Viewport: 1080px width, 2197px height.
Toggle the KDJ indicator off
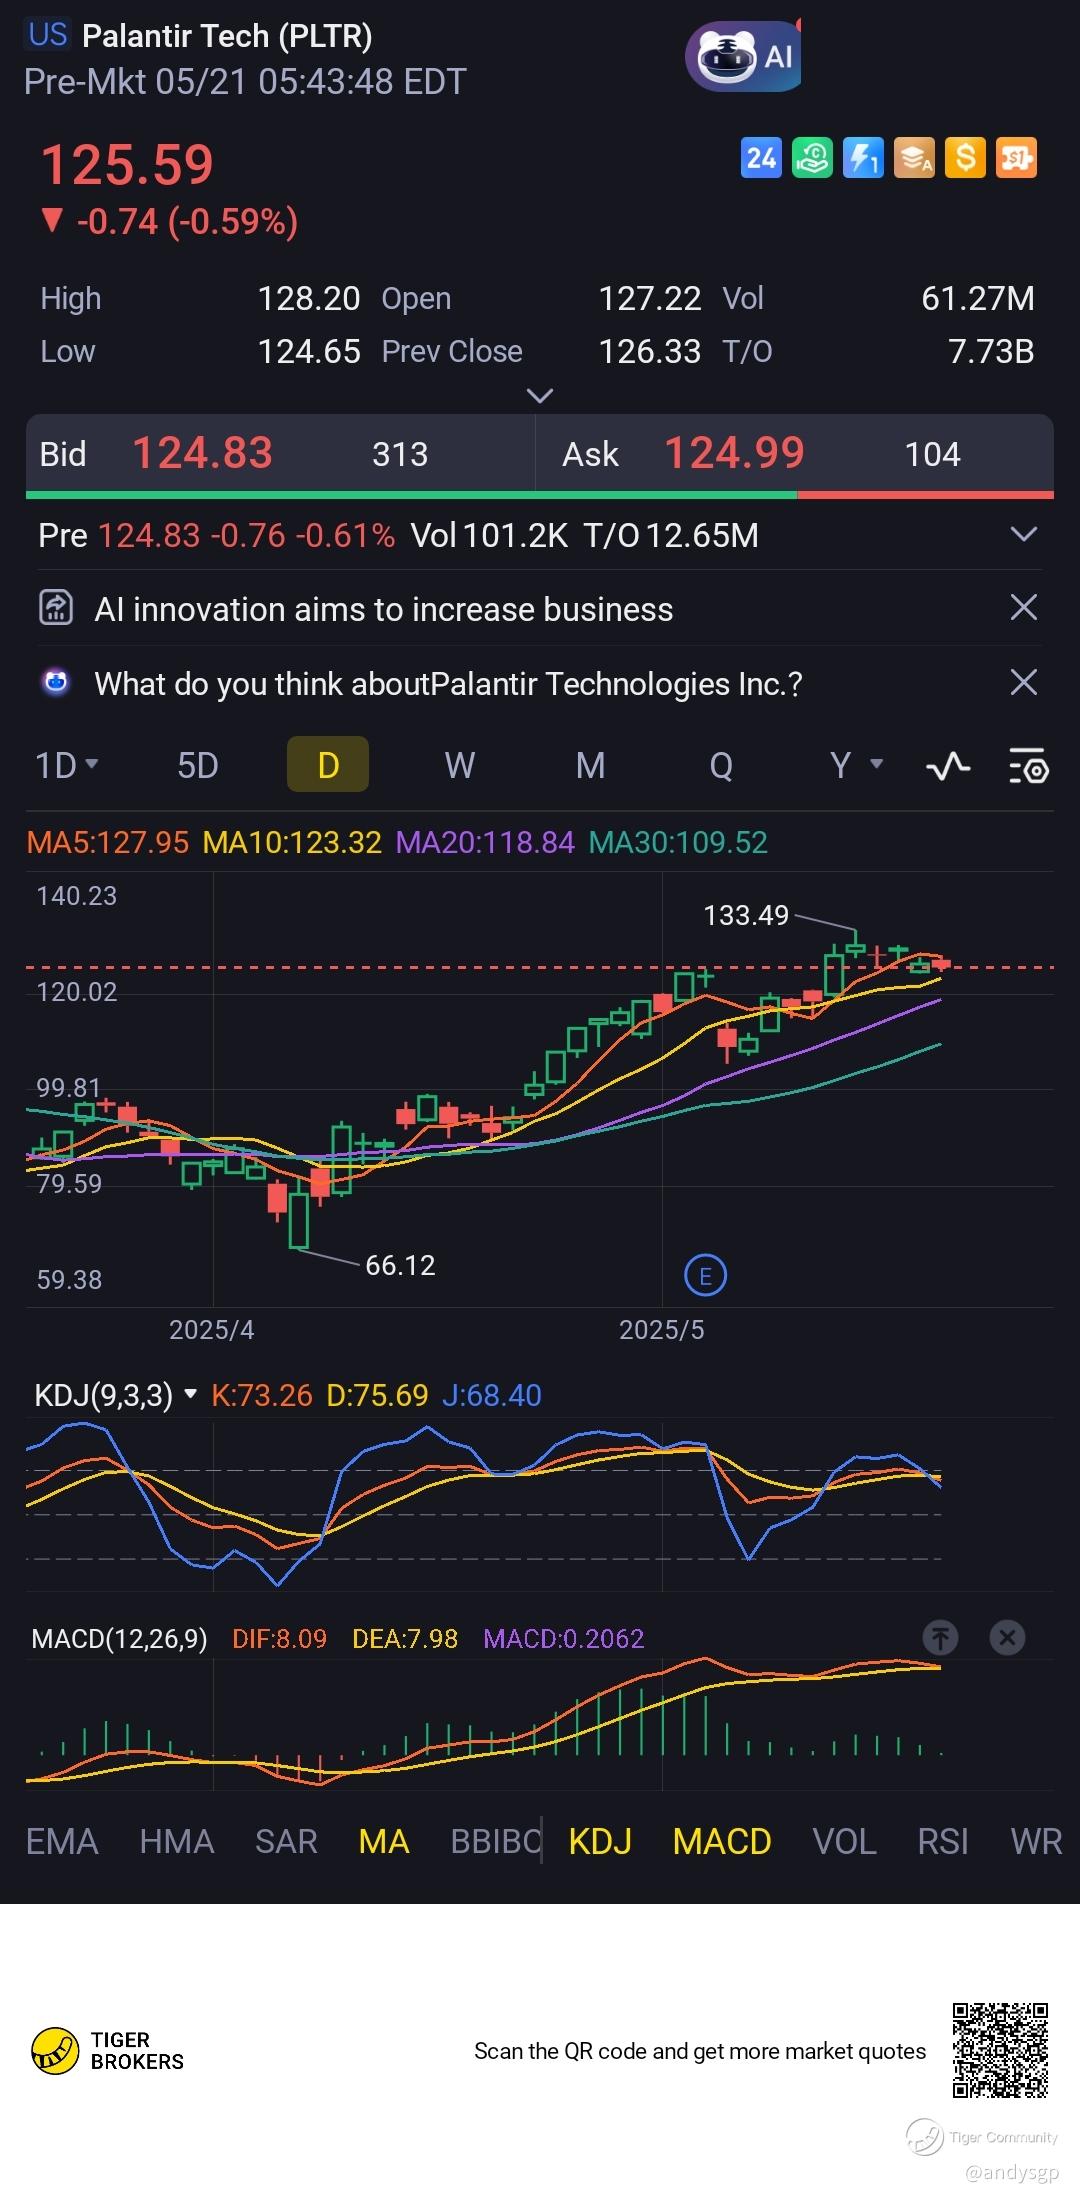pos(600,1842)
